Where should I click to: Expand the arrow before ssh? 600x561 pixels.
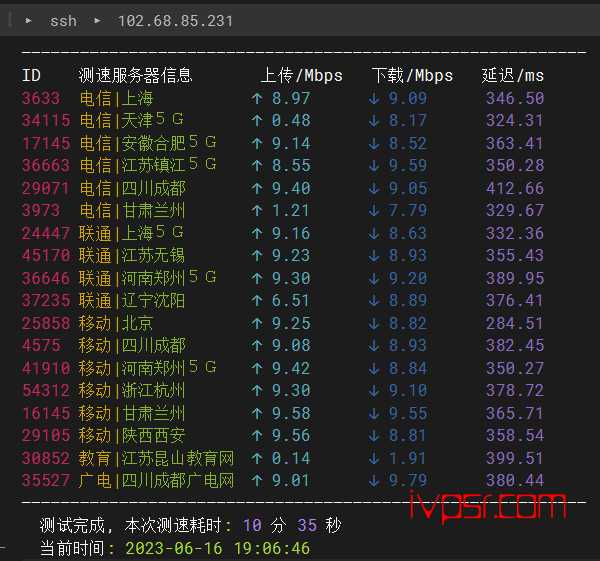click(28, 21)
